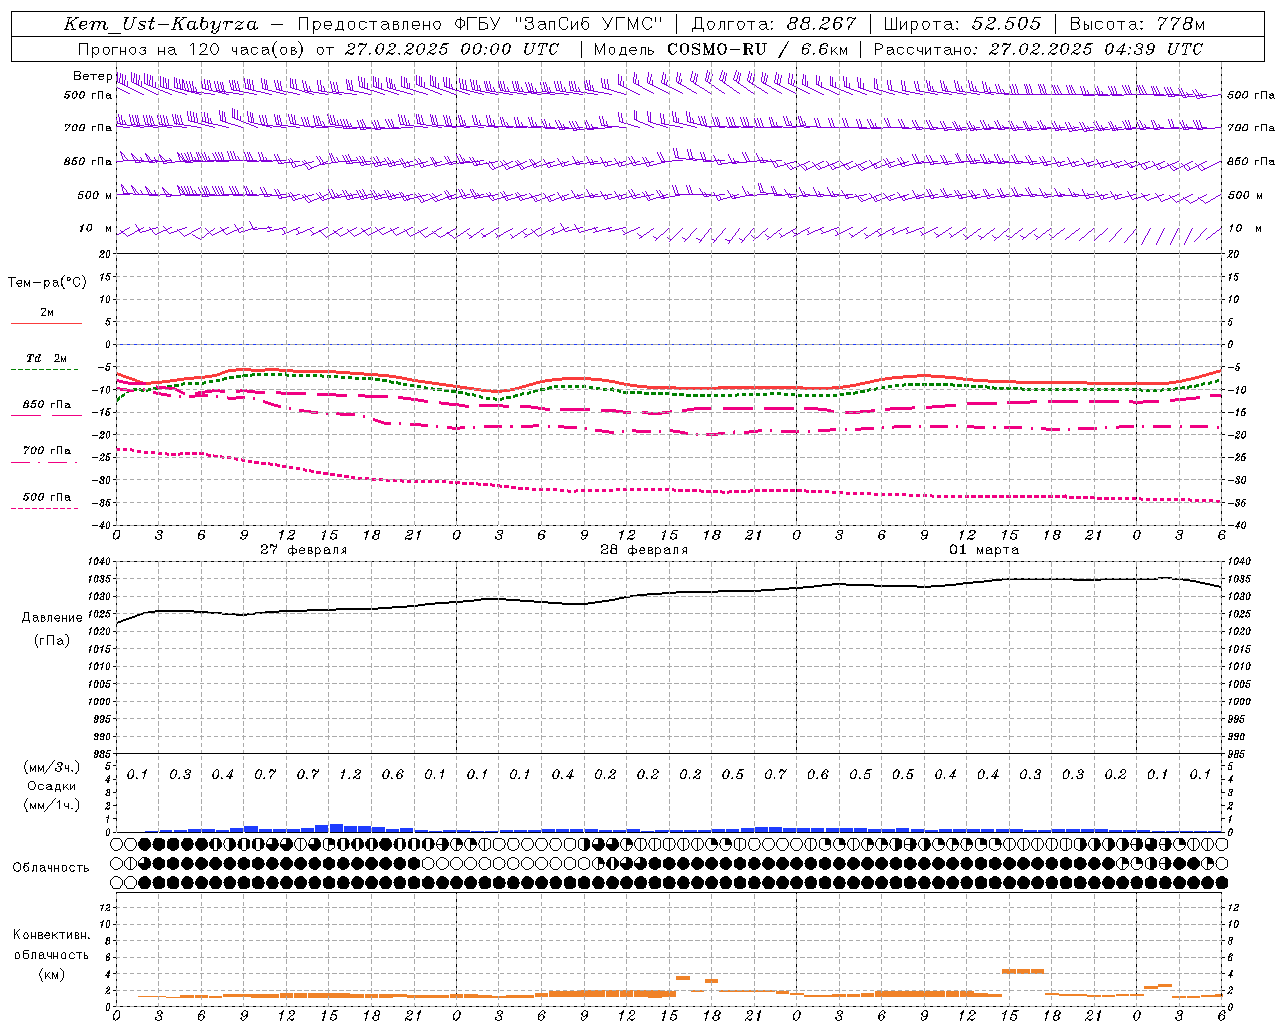
Task: Click the longitude value Долгота: 88.267
Action: click(774, 24)
